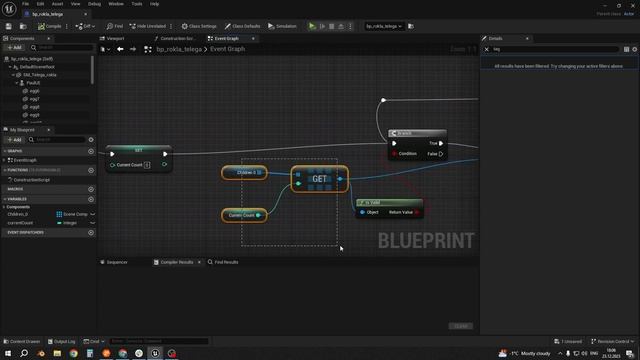Screen dimensions: 640x360
Task: Select EventGraph in GRAPHS list
Action: (x=25, y=160)
